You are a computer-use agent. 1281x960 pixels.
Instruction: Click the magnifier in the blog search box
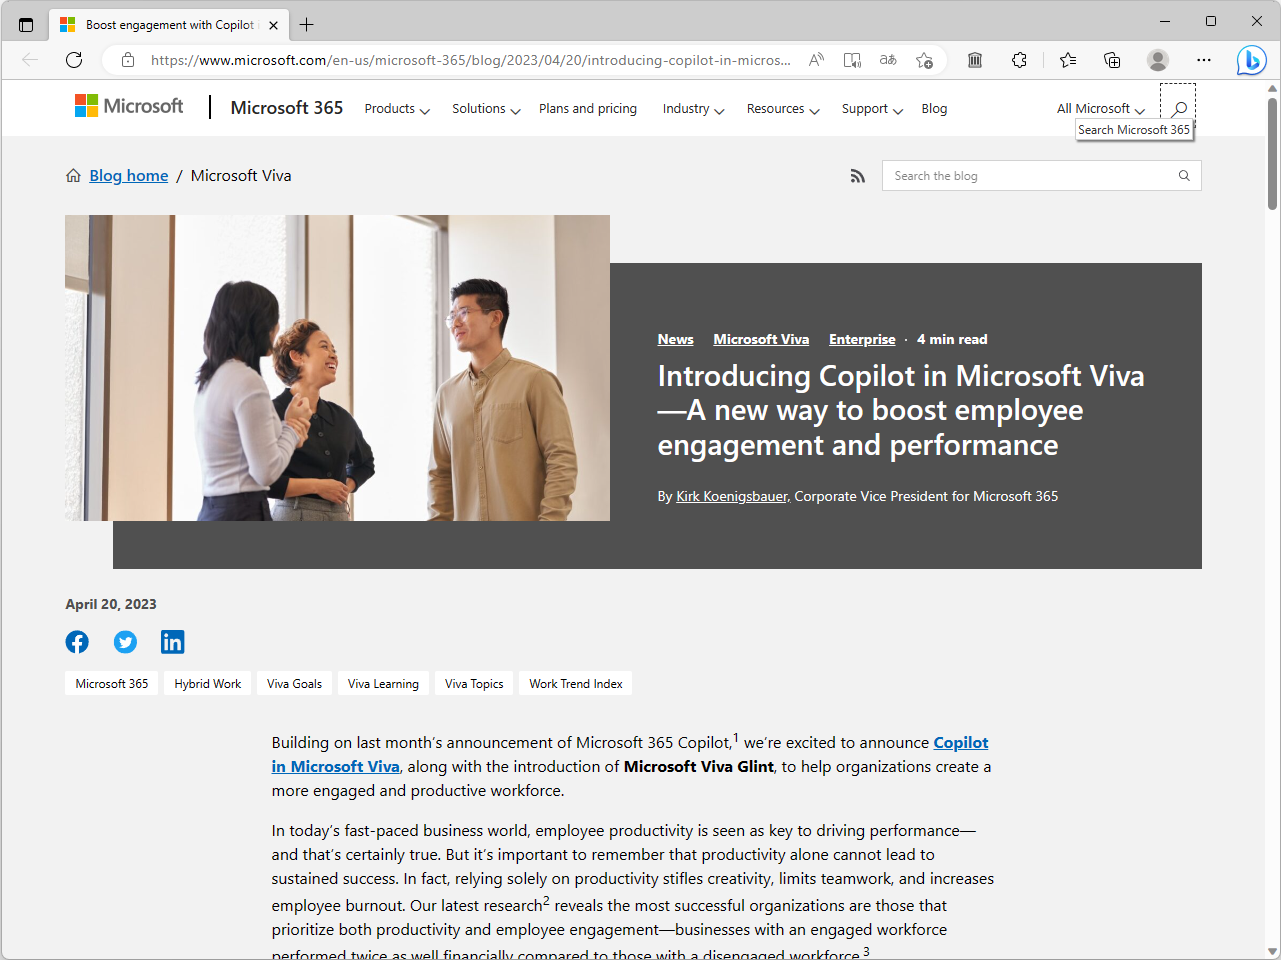coord(1184,175)
